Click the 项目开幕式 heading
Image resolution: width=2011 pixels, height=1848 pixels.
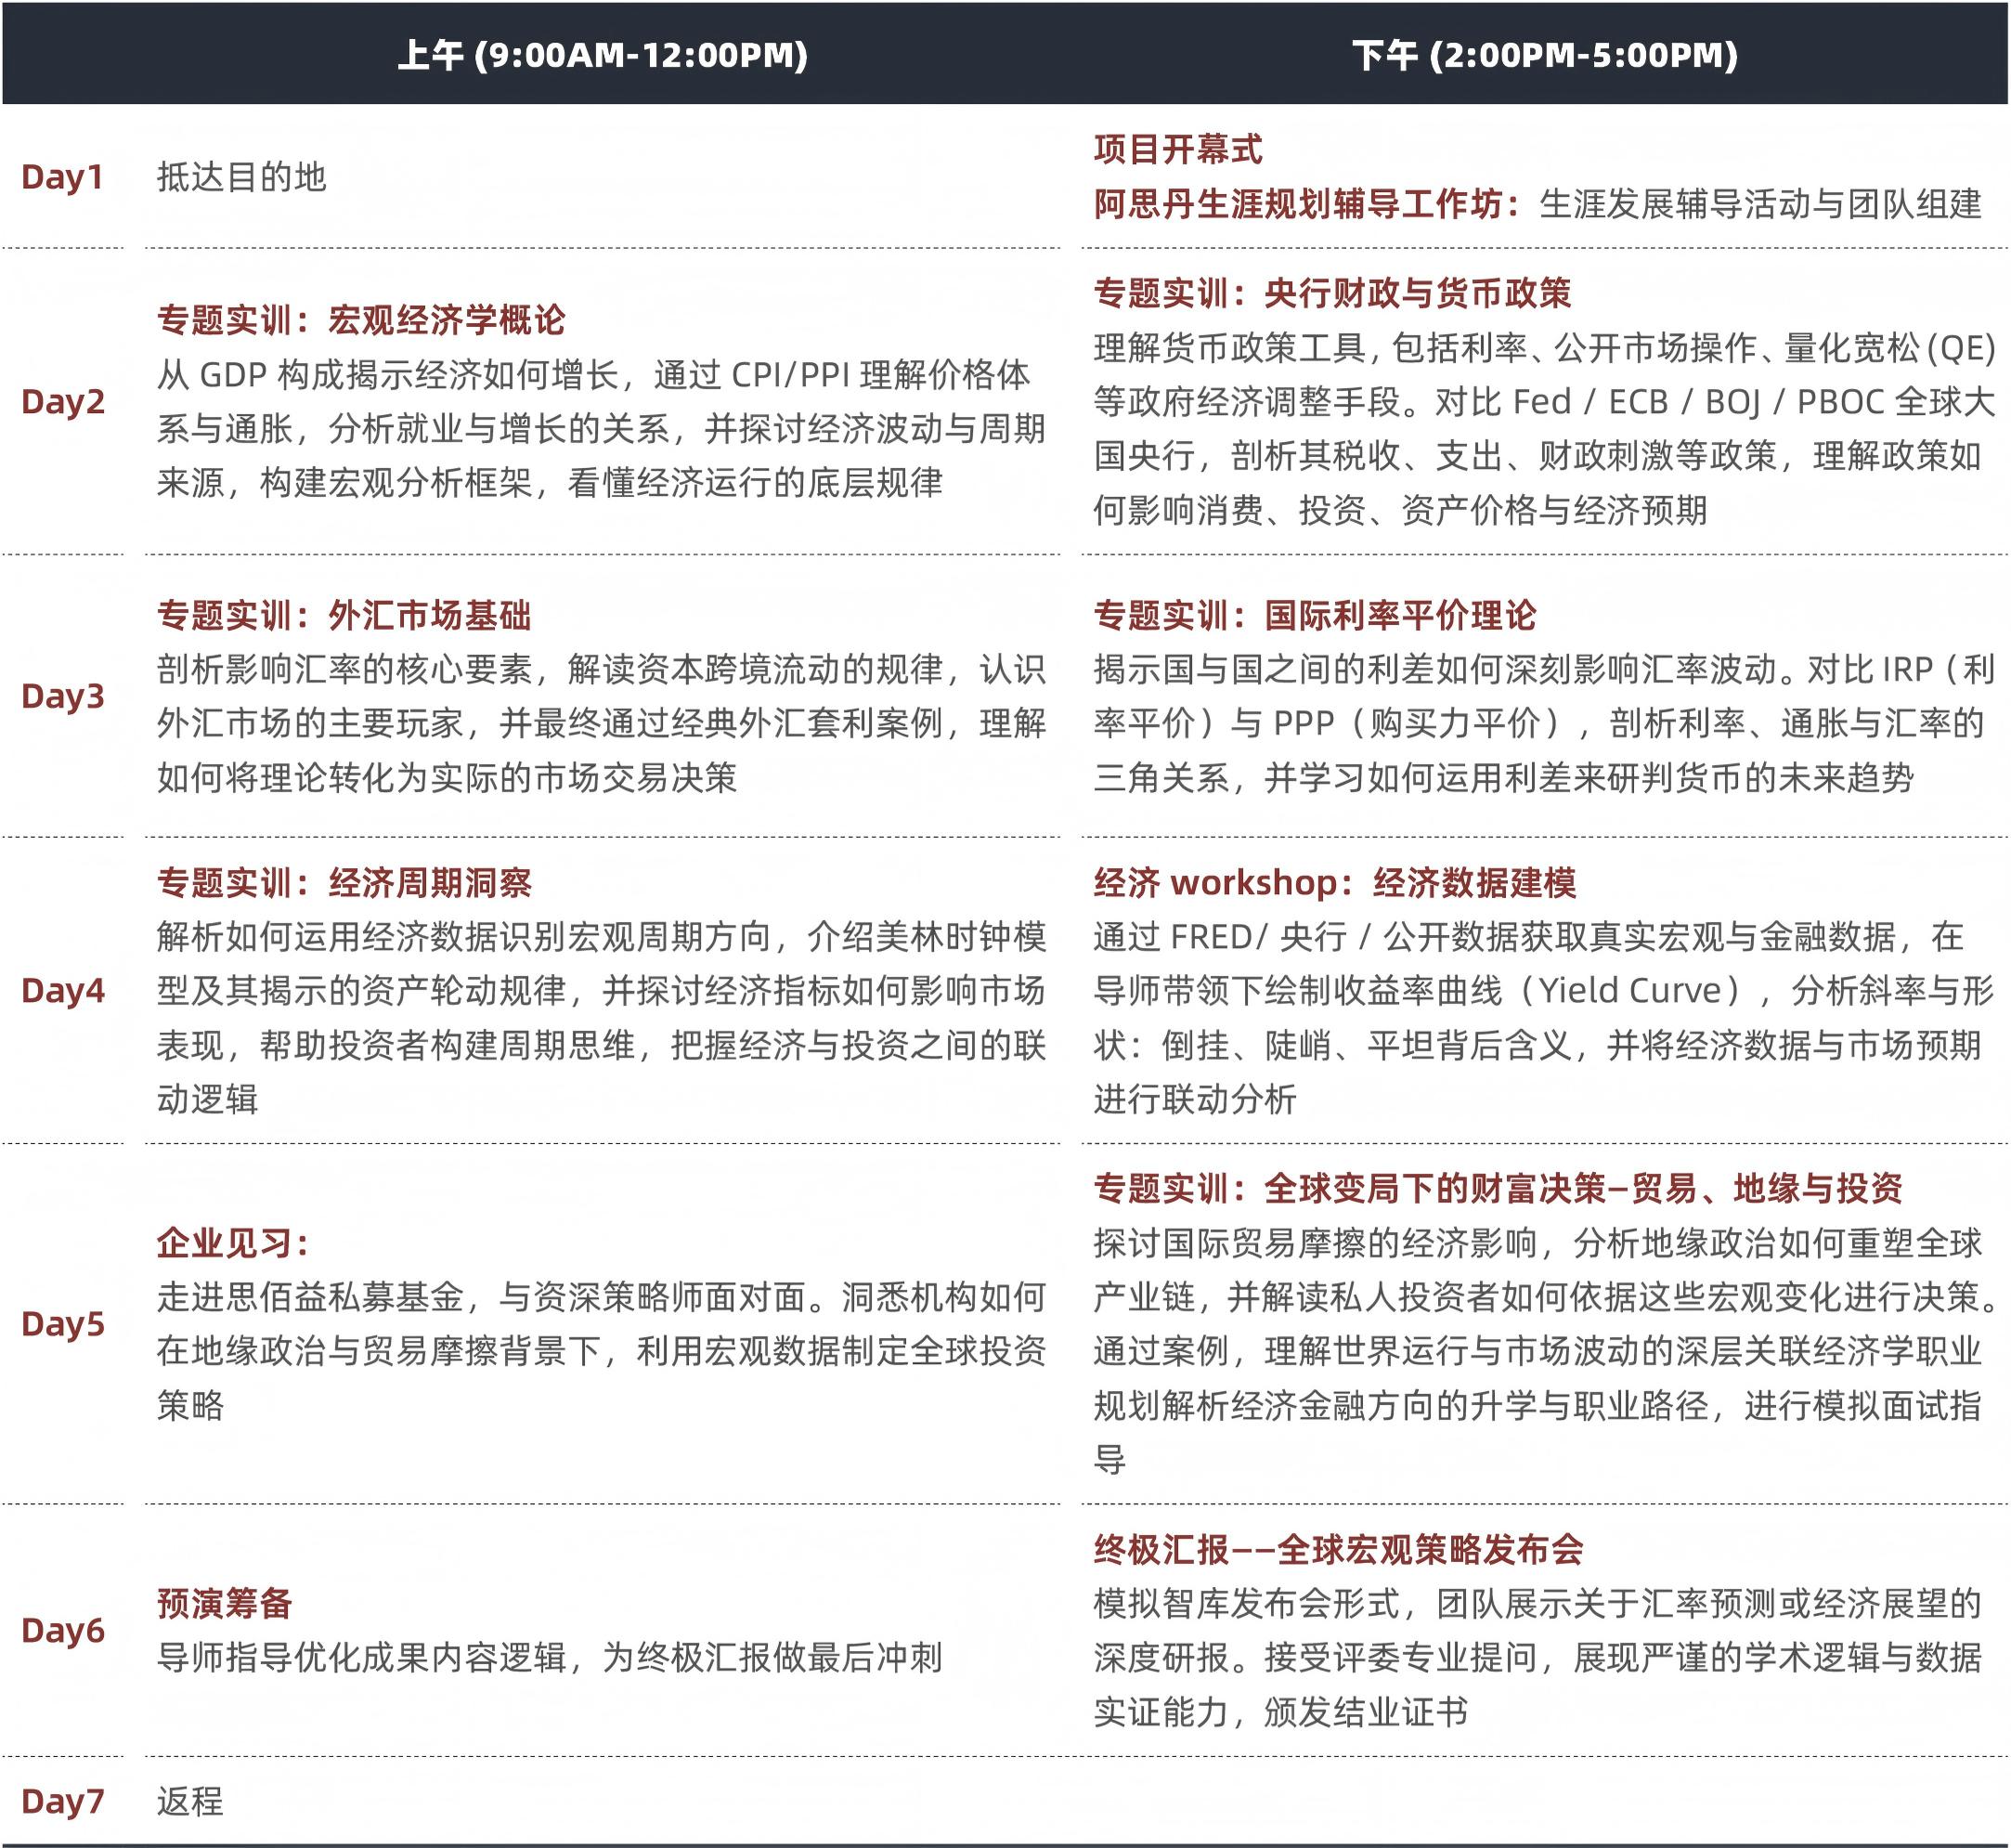point(1177,150)
